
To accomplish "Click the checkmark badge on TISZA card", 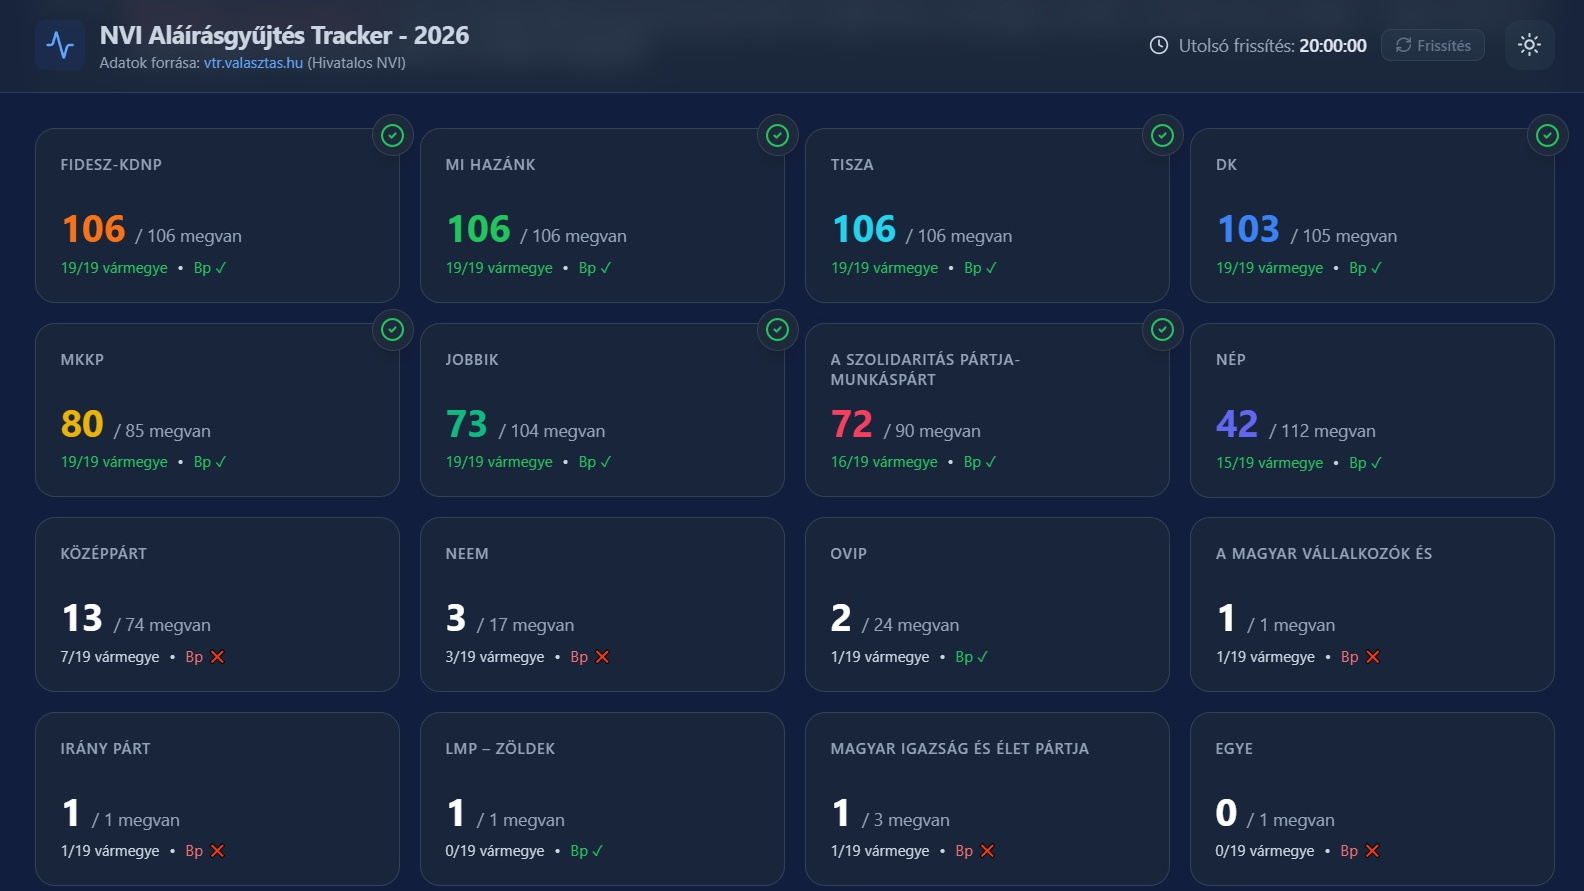I will (x=1162, y=135).
